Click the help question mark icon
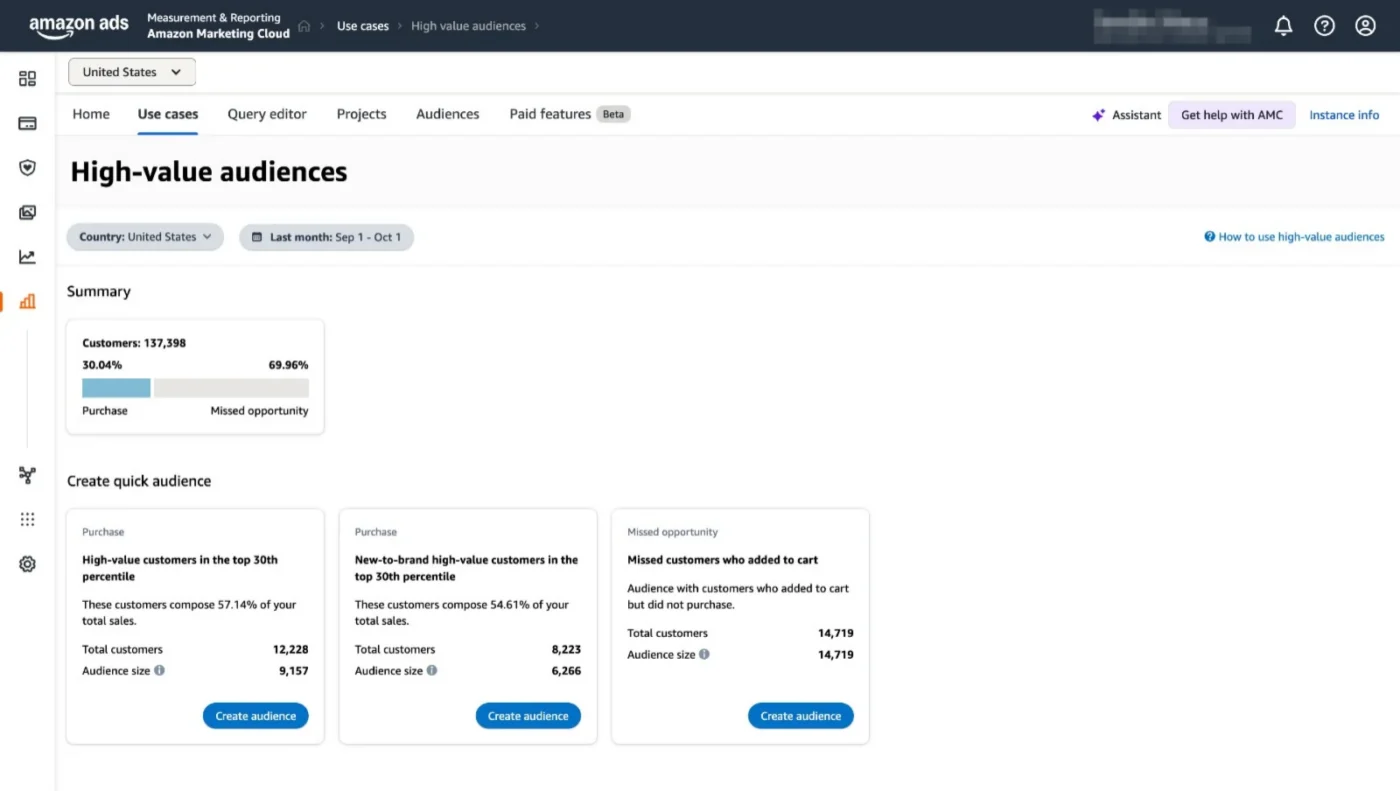The height and width of the screenshot is (791, 1400). click(x=1324, y=26)
